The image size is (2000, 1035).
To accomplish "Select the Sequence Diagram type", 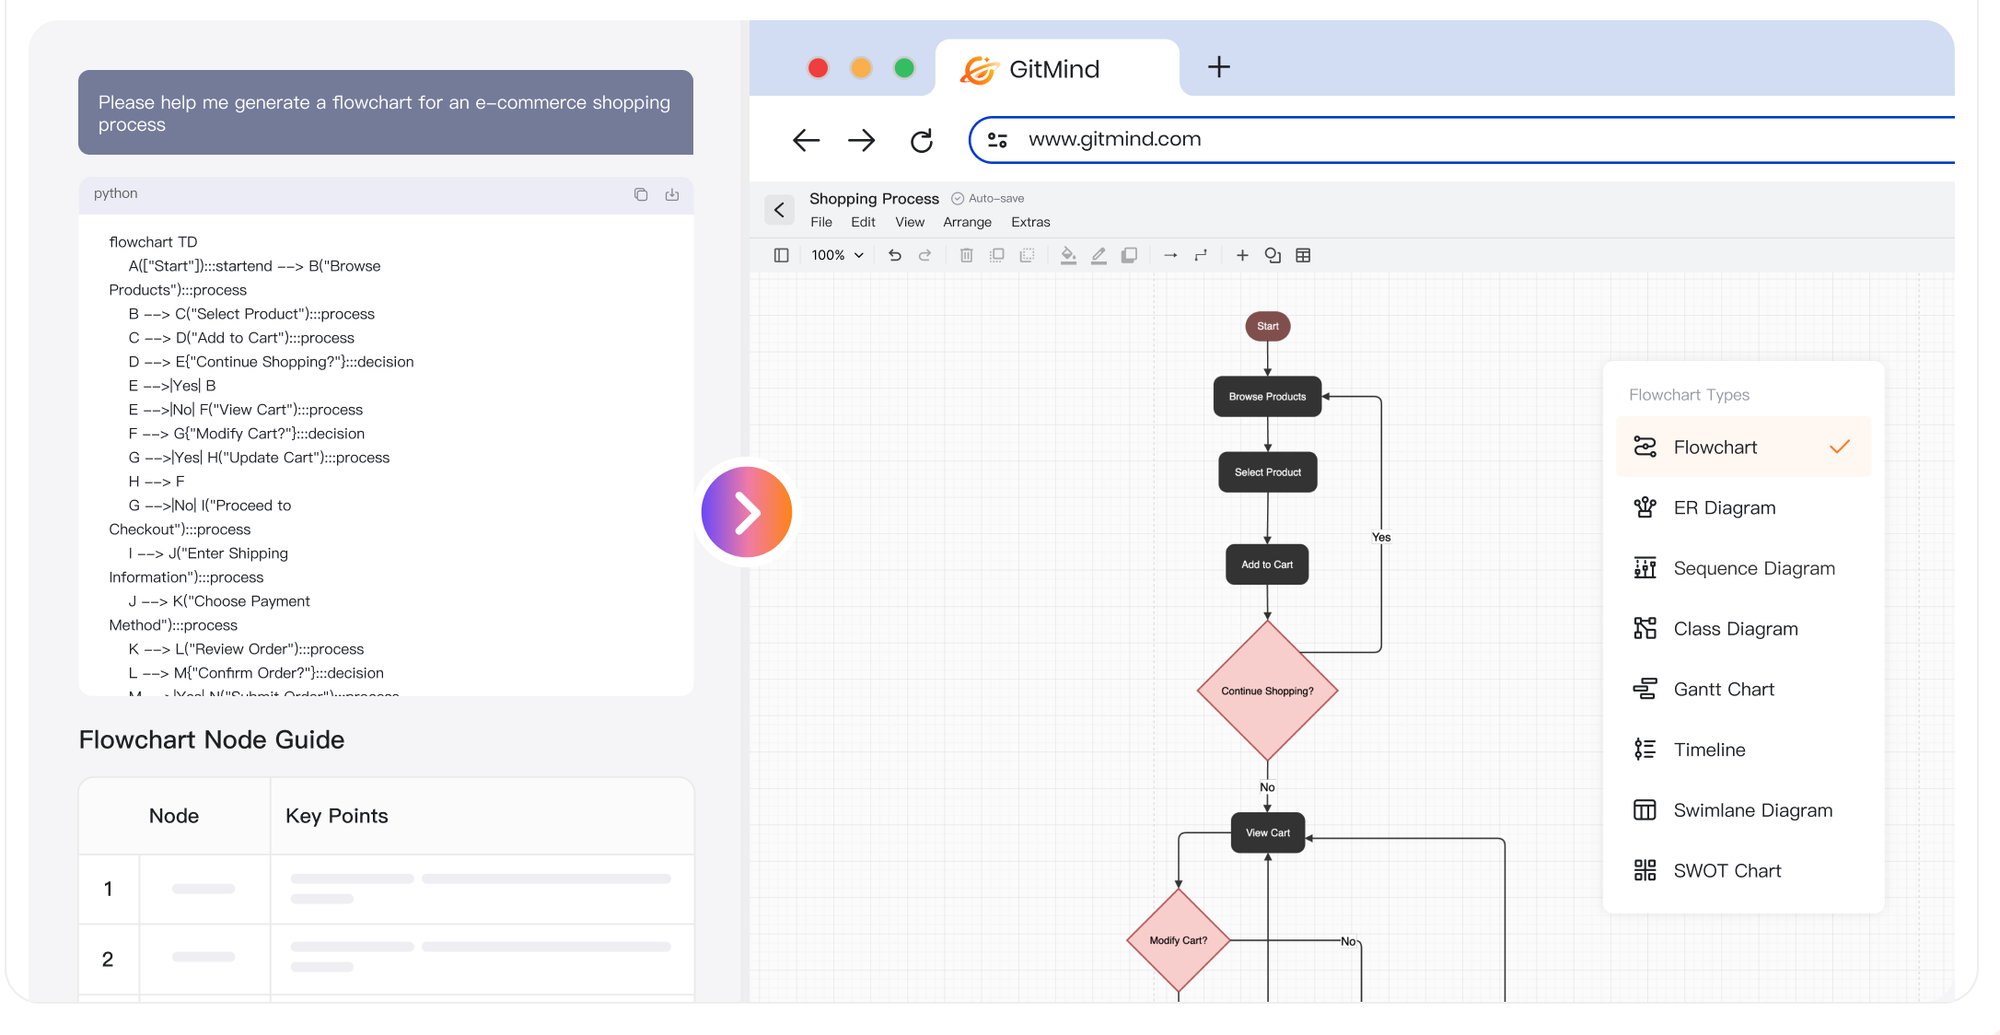I will [x=1753, y=568].
